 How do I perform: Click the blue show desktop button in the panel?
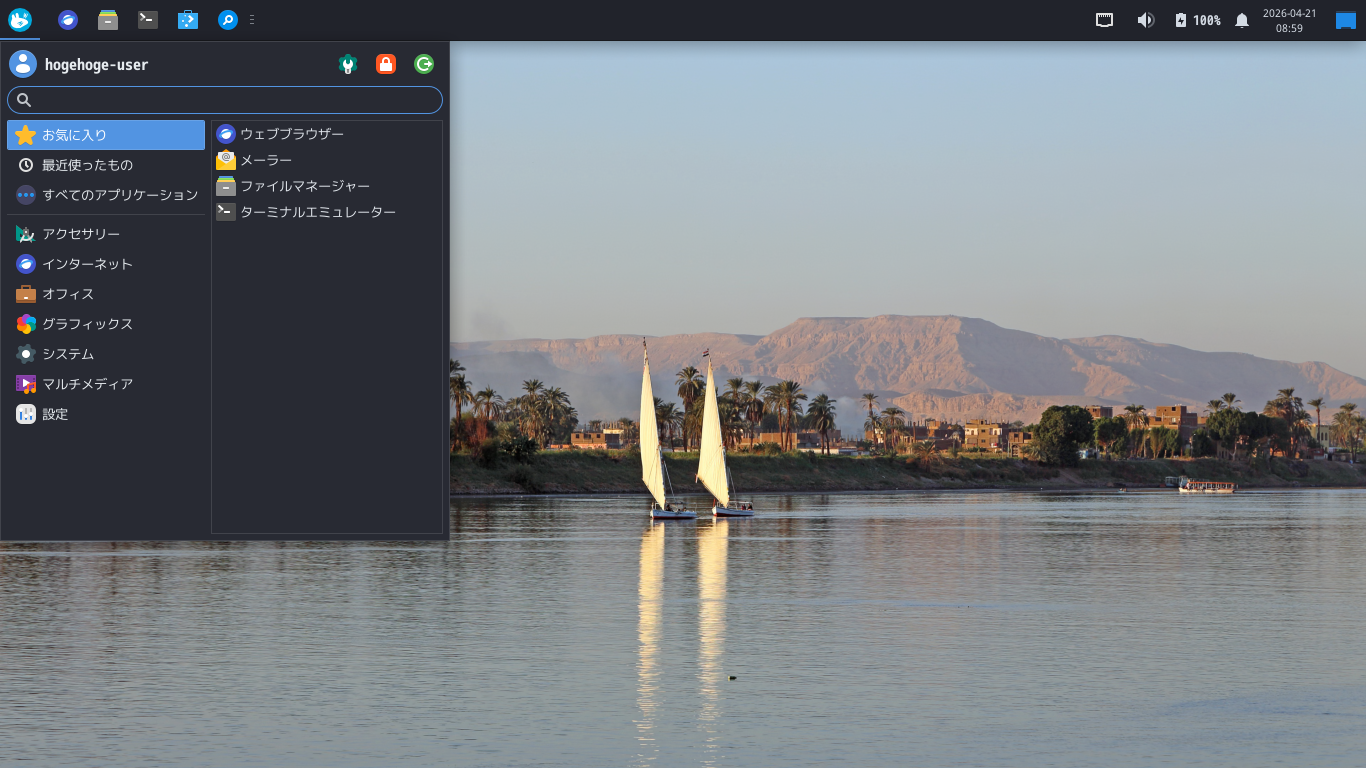[x=1346, y=20]
